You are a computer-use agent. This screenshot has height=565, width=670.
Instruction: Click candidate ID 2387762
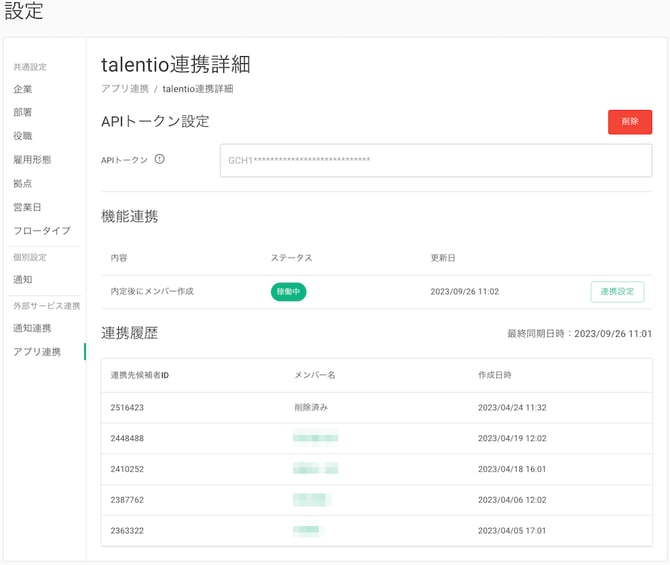pos(127,500)
